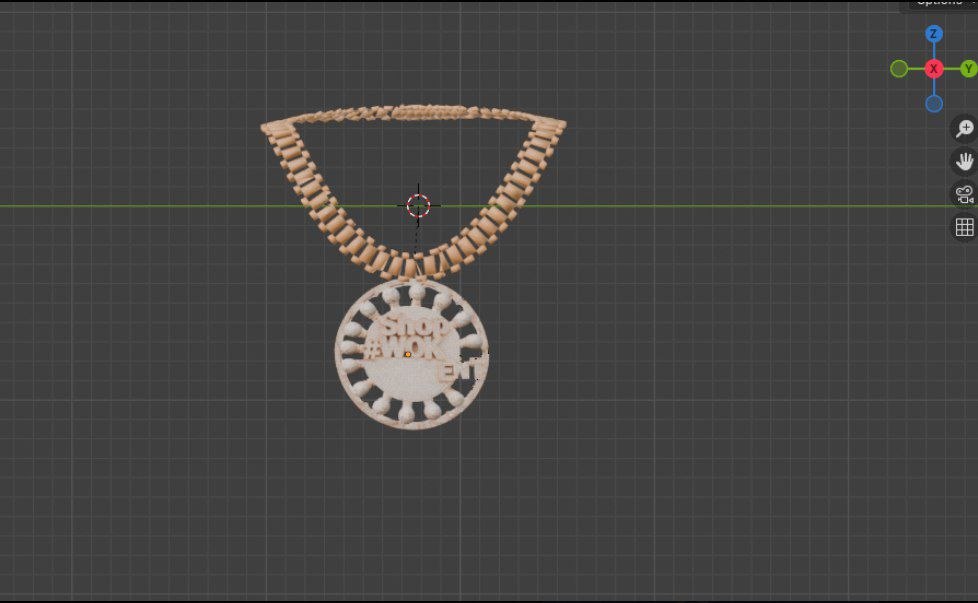Click the zoom view magnifier icon
Screen dimensions: 978x603
click(965, 128)
